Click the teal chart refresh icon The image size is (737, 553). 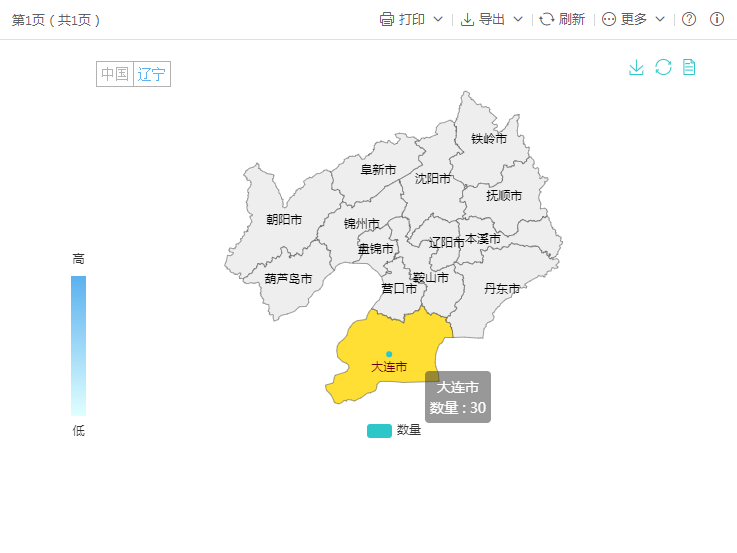tap(663, 67)
